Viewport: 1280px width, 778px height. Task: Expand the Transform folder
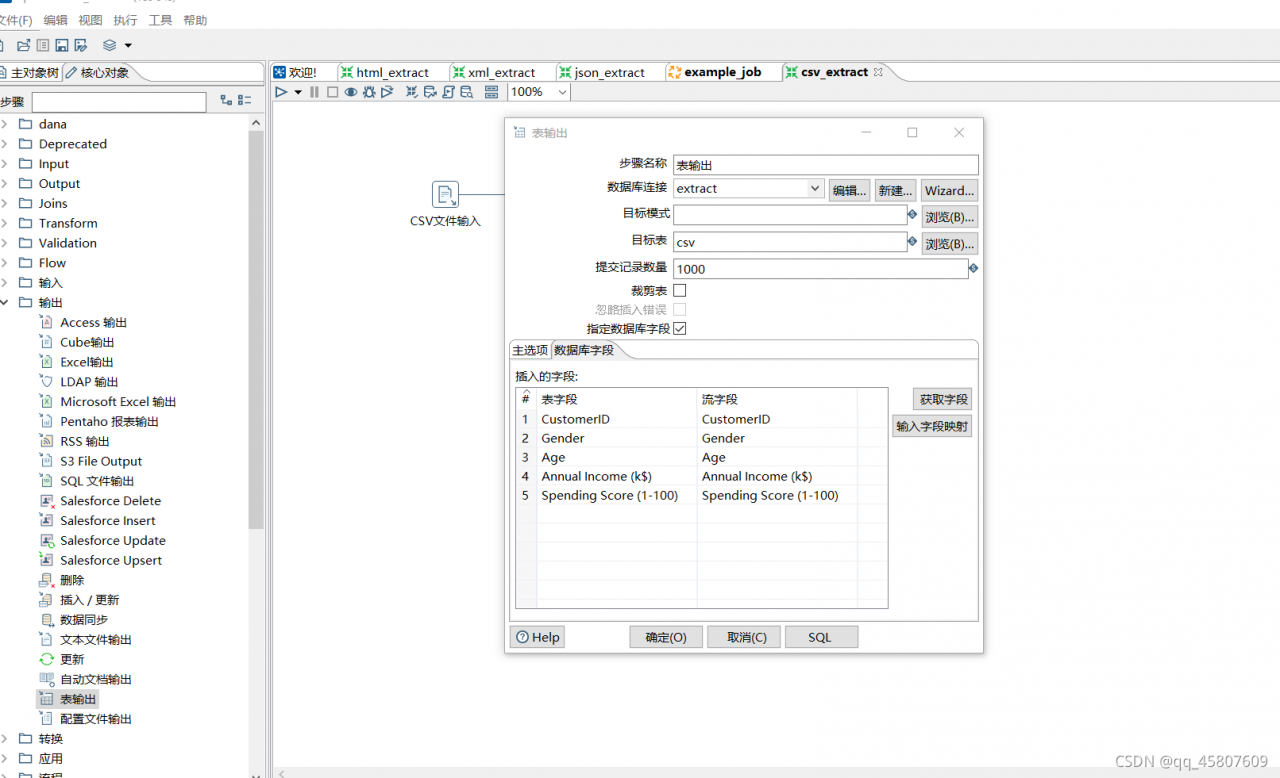5,223
